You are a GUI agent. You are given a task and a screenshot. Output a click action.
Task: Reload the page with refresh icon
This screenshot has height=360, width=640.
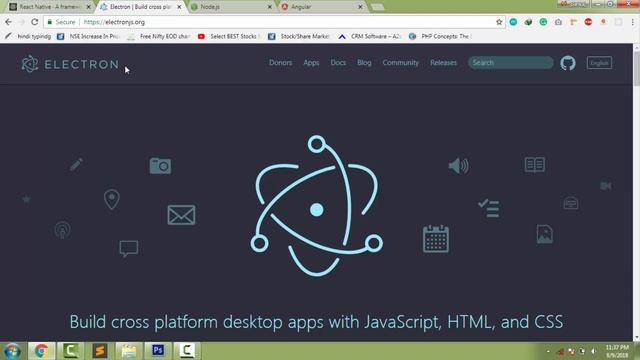coord(35,22)
